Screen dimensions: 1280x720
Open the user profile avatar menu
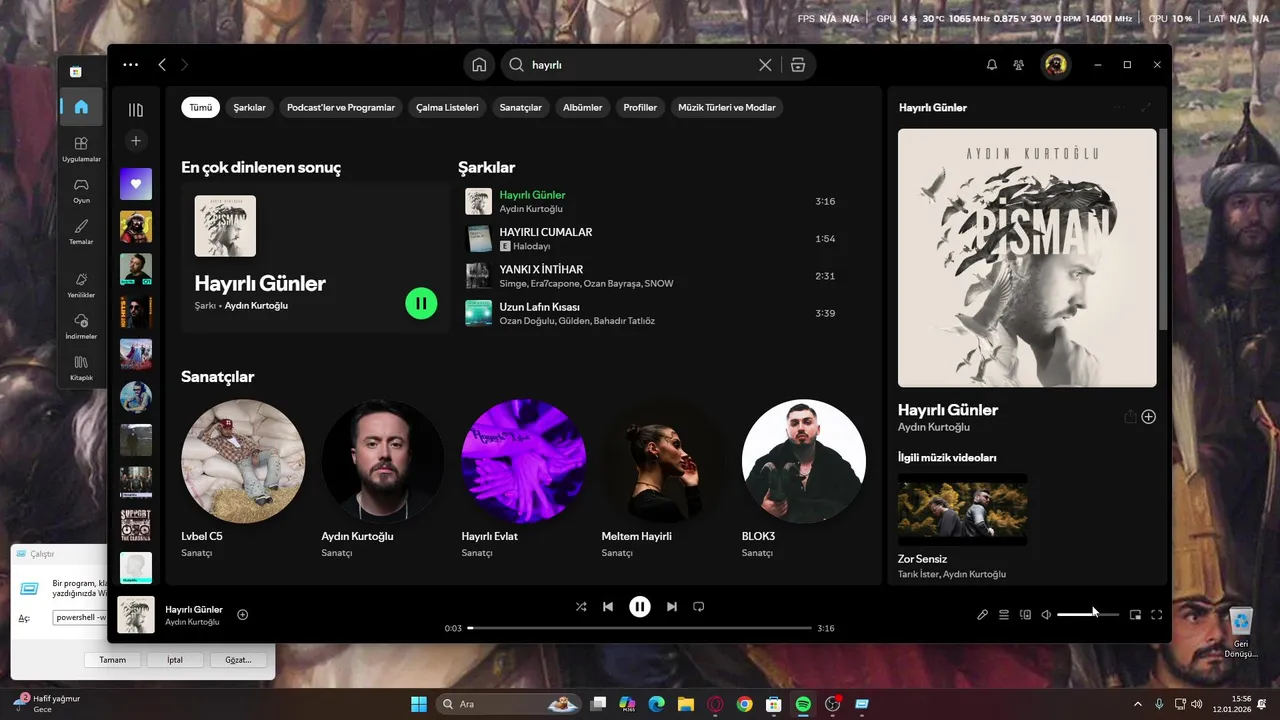1055,65
